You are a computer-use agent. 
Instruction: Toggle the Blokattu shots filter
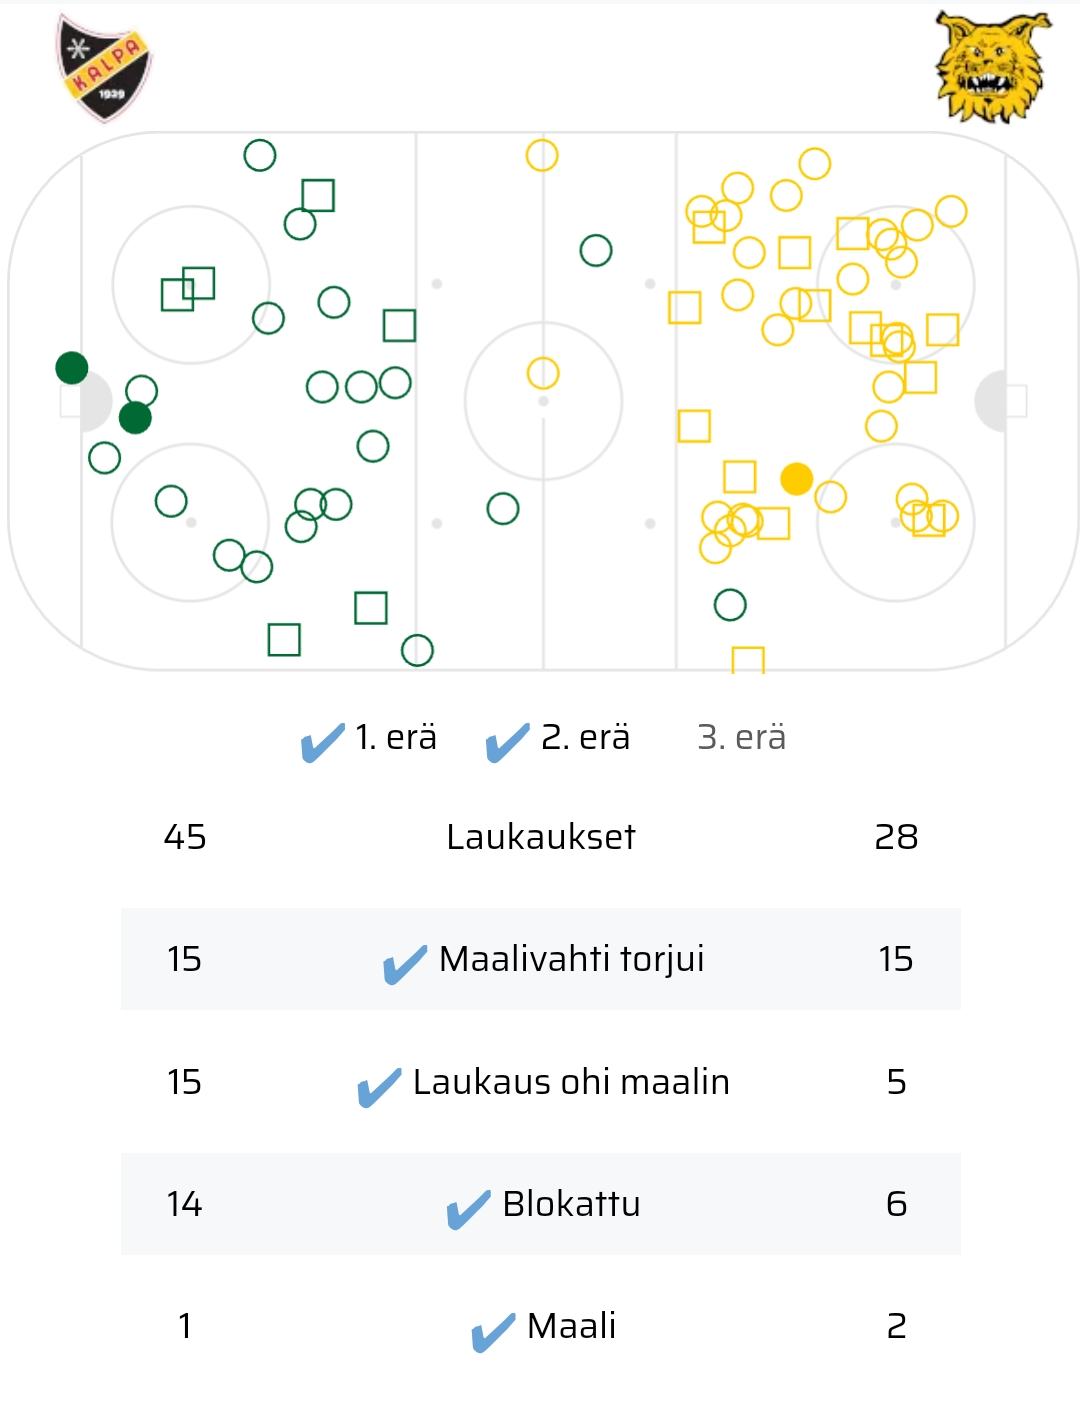point(545,1205)
